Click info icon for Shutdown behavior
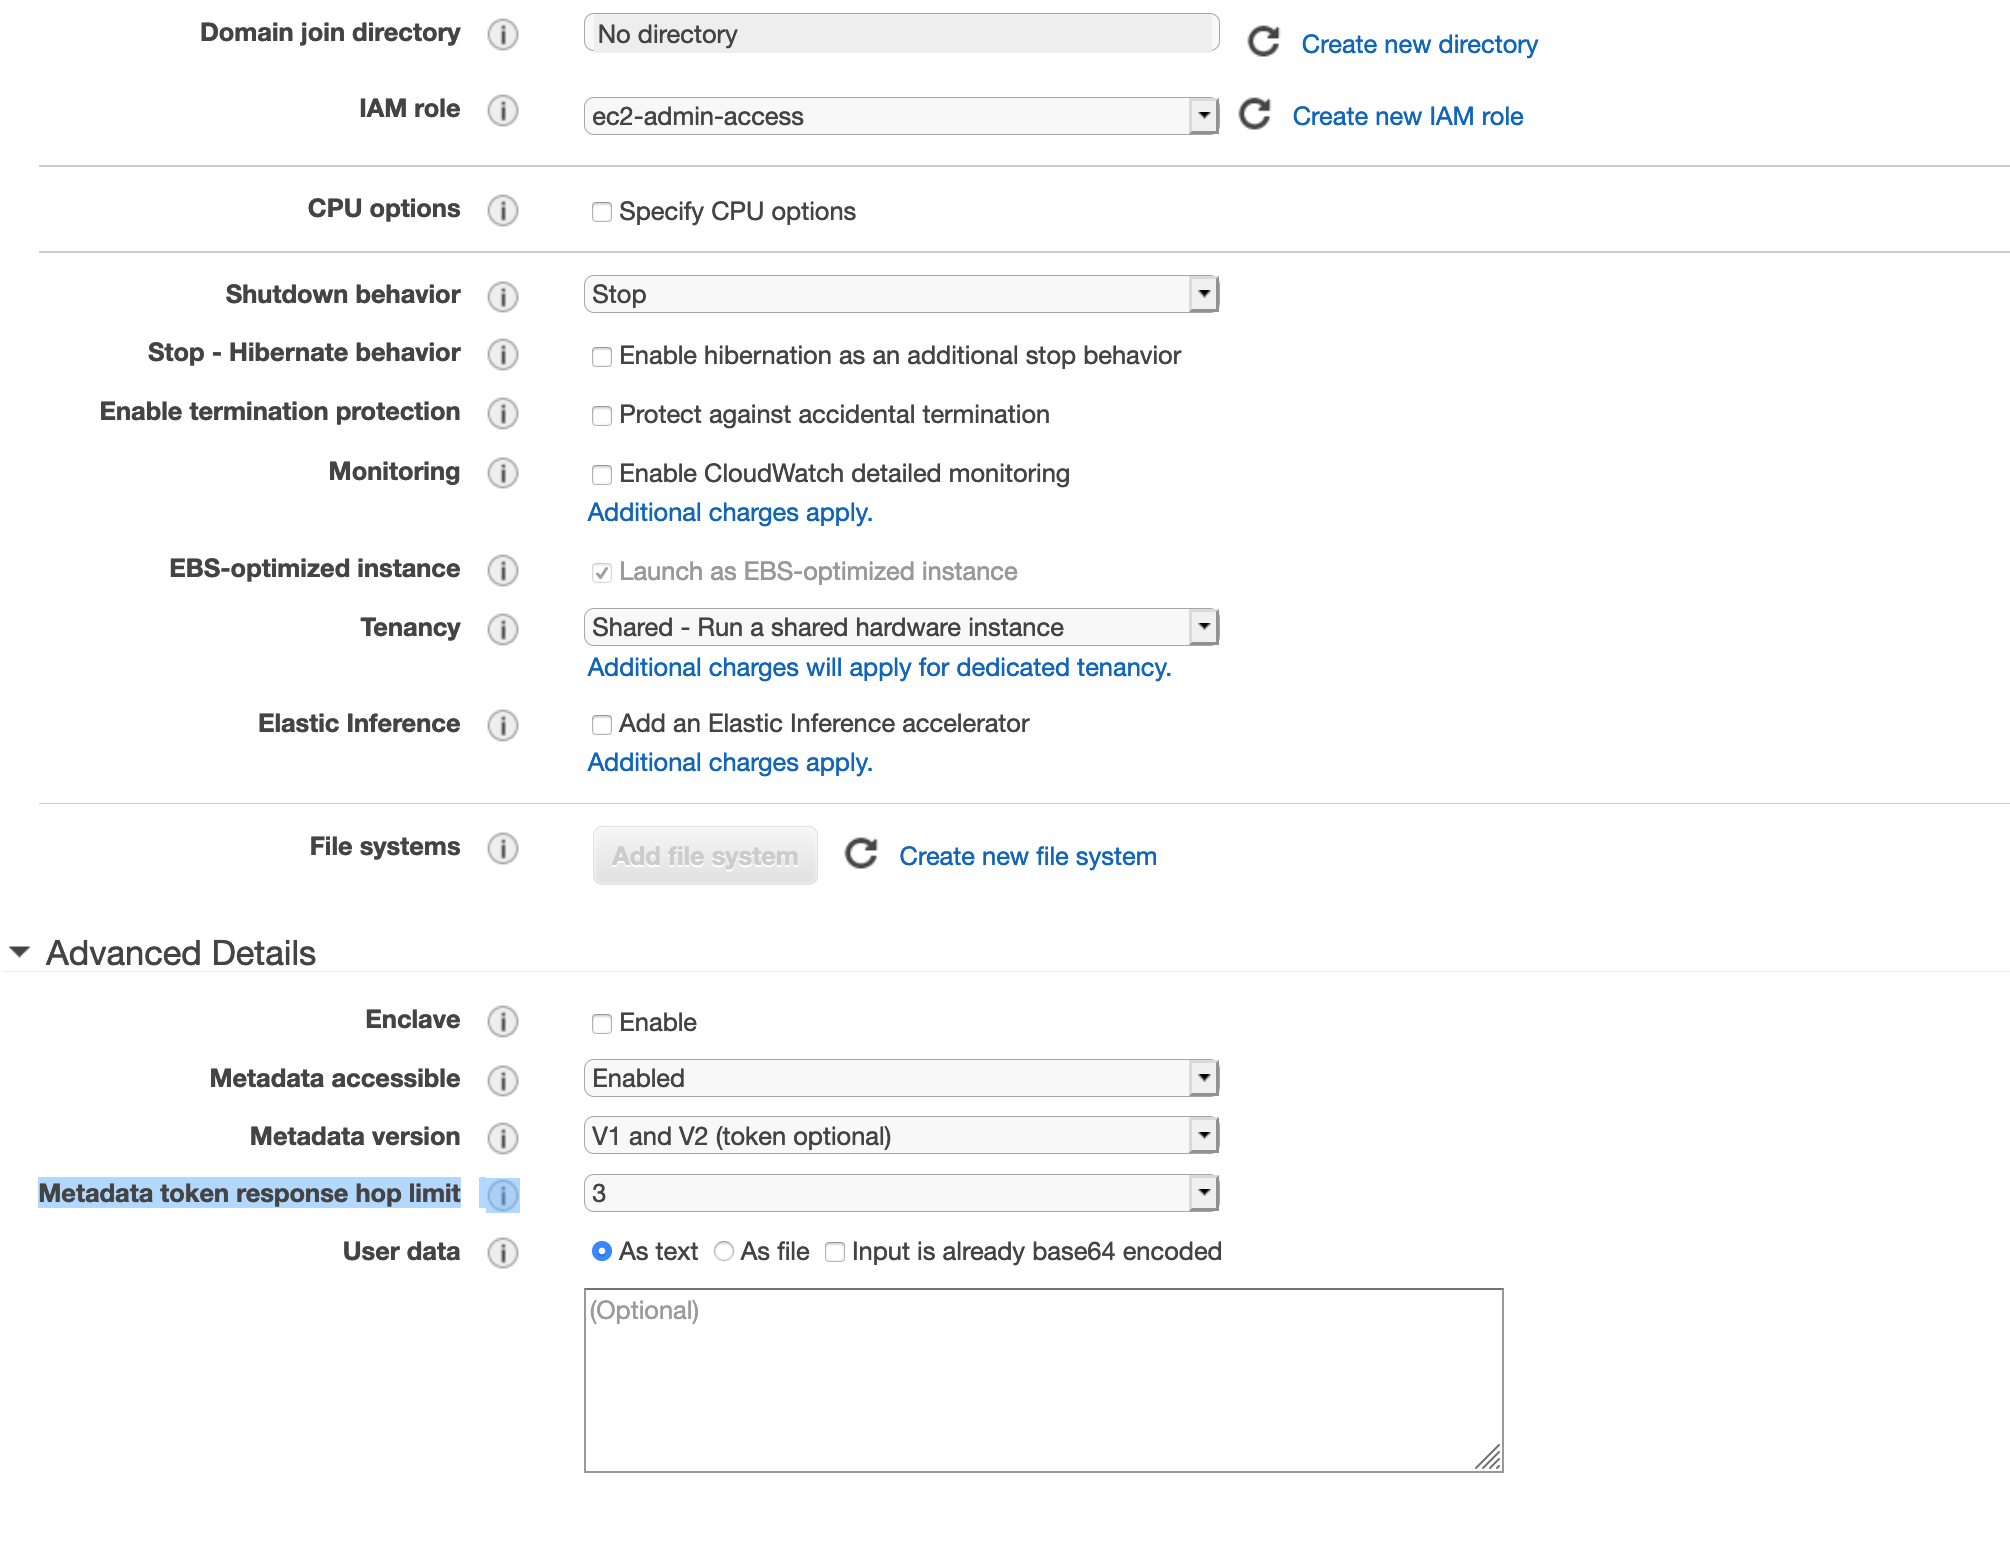This screenshot has height=1552, width=2010. pyautogui.click(x=503, y=296)
